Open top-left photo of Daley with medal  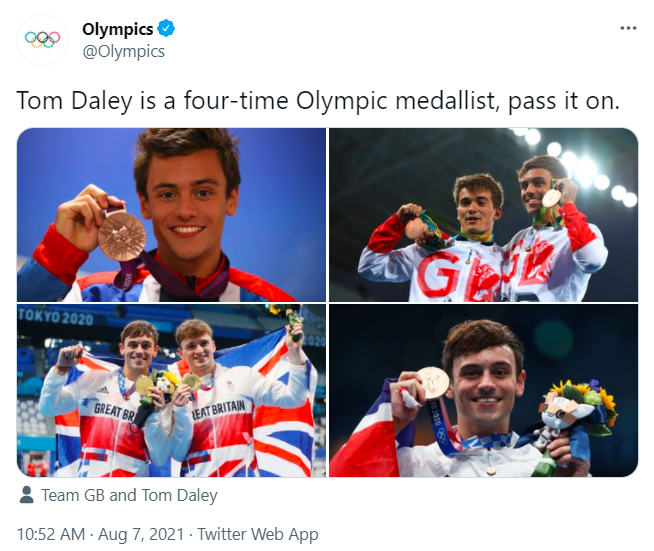[171, 214]
